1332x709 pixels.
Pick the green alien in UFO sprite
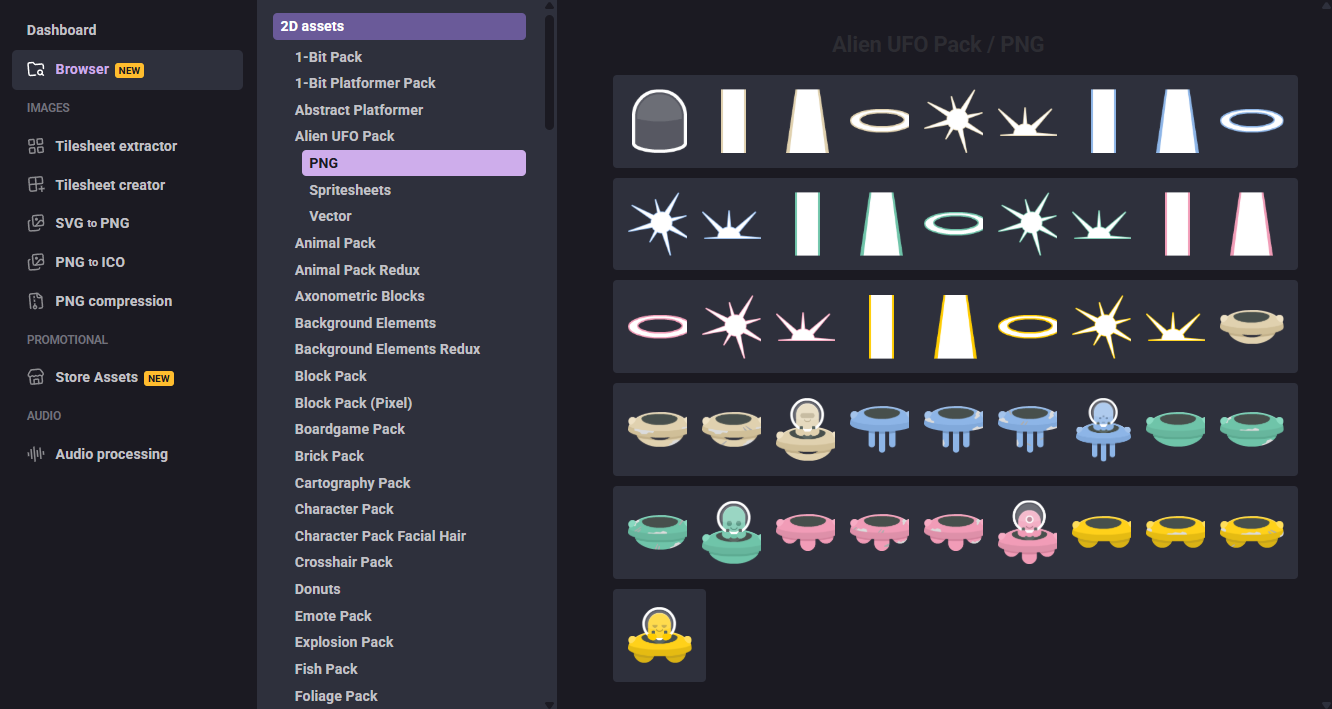coord(733,532)
